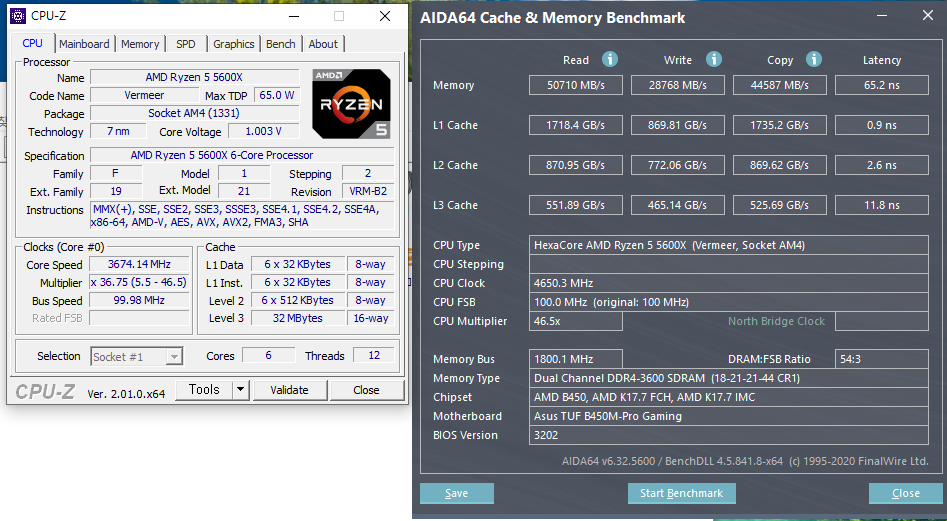Screen dimensions: 947x521
Task: Click the Package value Socket AM4 (1331)
Action: [194, 113]
